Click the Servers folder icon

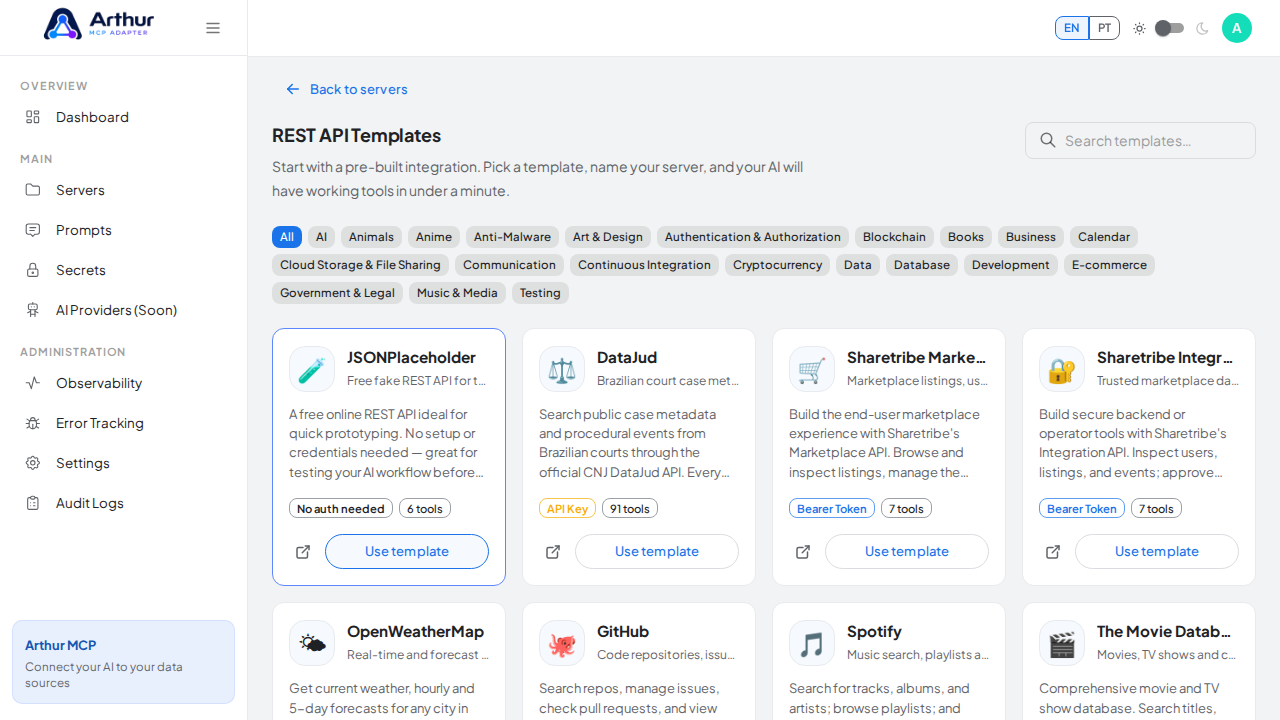(x=33, y=190)
